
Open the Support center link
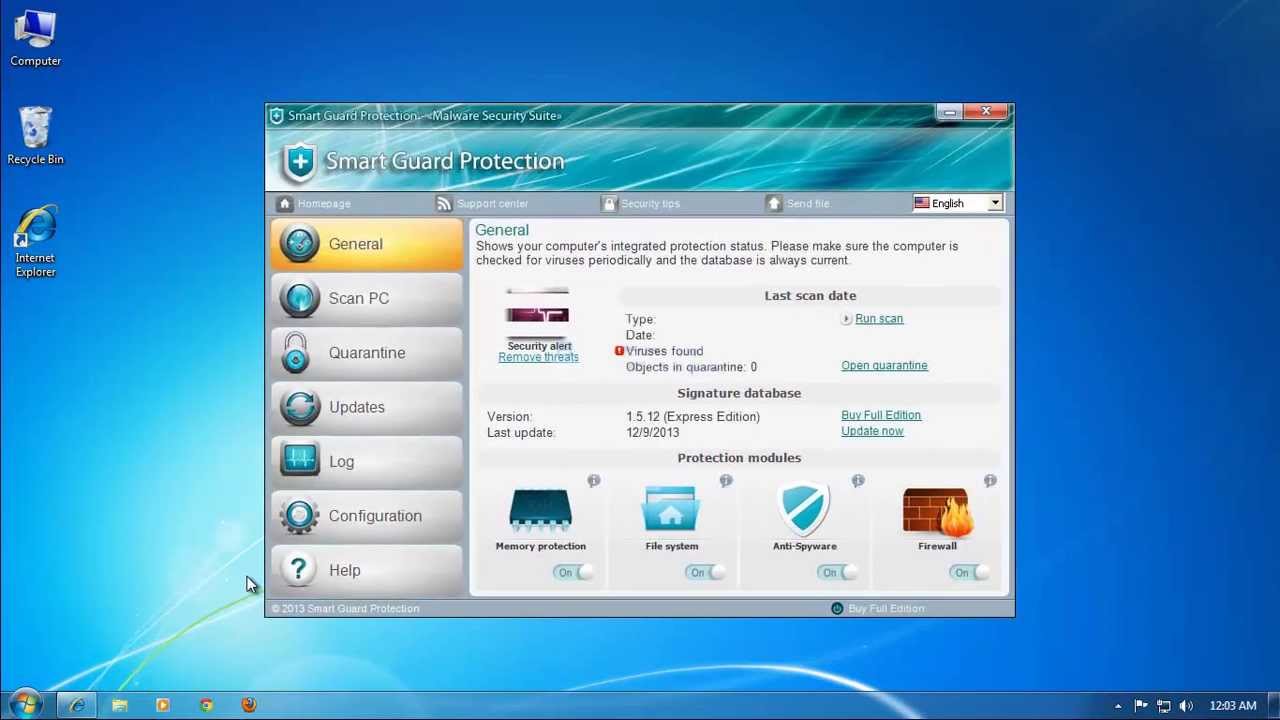point(482,203)
